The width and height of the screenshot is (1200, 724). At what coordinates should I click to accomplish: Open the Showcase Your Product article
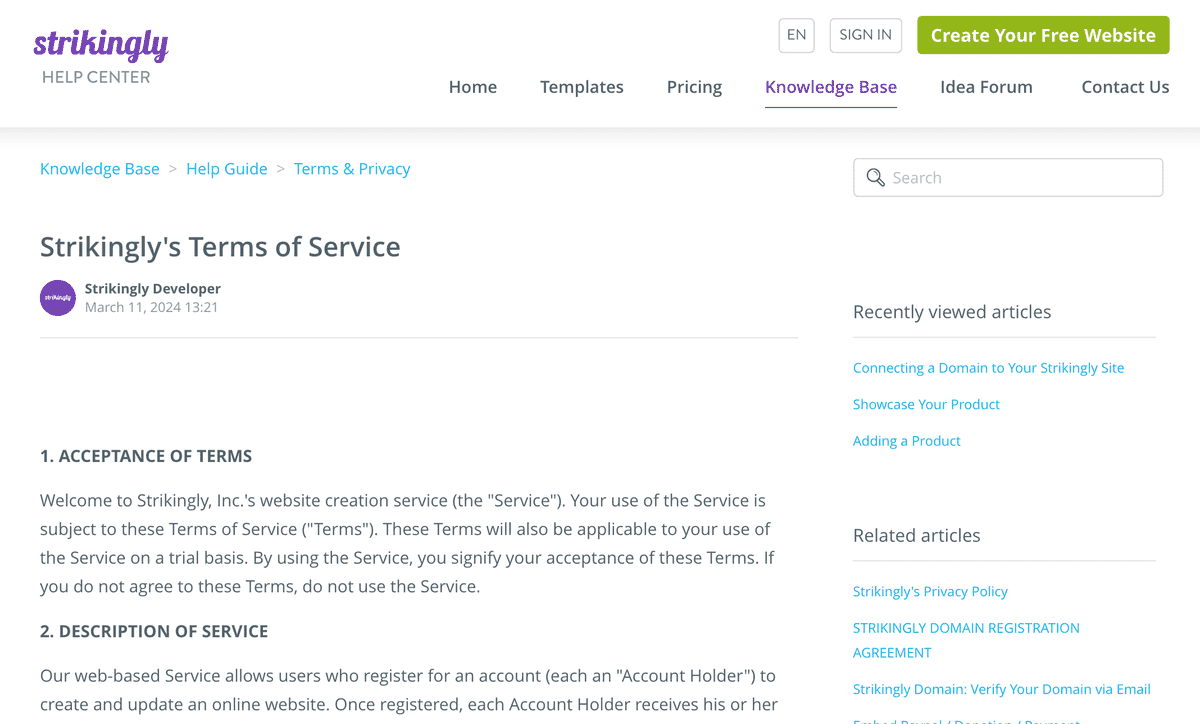click(926, 404)
